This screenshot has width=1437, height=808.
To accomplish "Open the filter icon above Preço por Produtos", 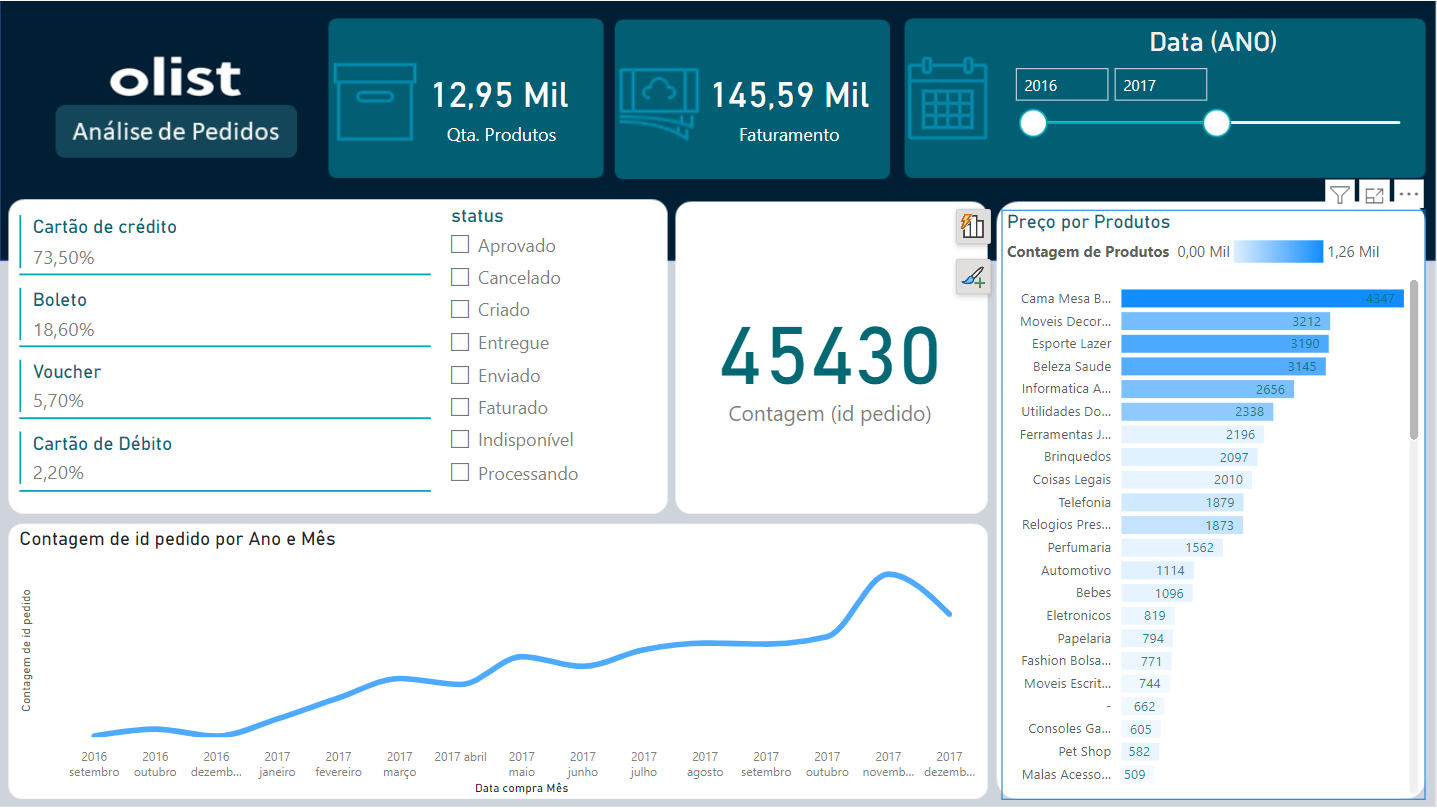I will [x=1340, y=195].
